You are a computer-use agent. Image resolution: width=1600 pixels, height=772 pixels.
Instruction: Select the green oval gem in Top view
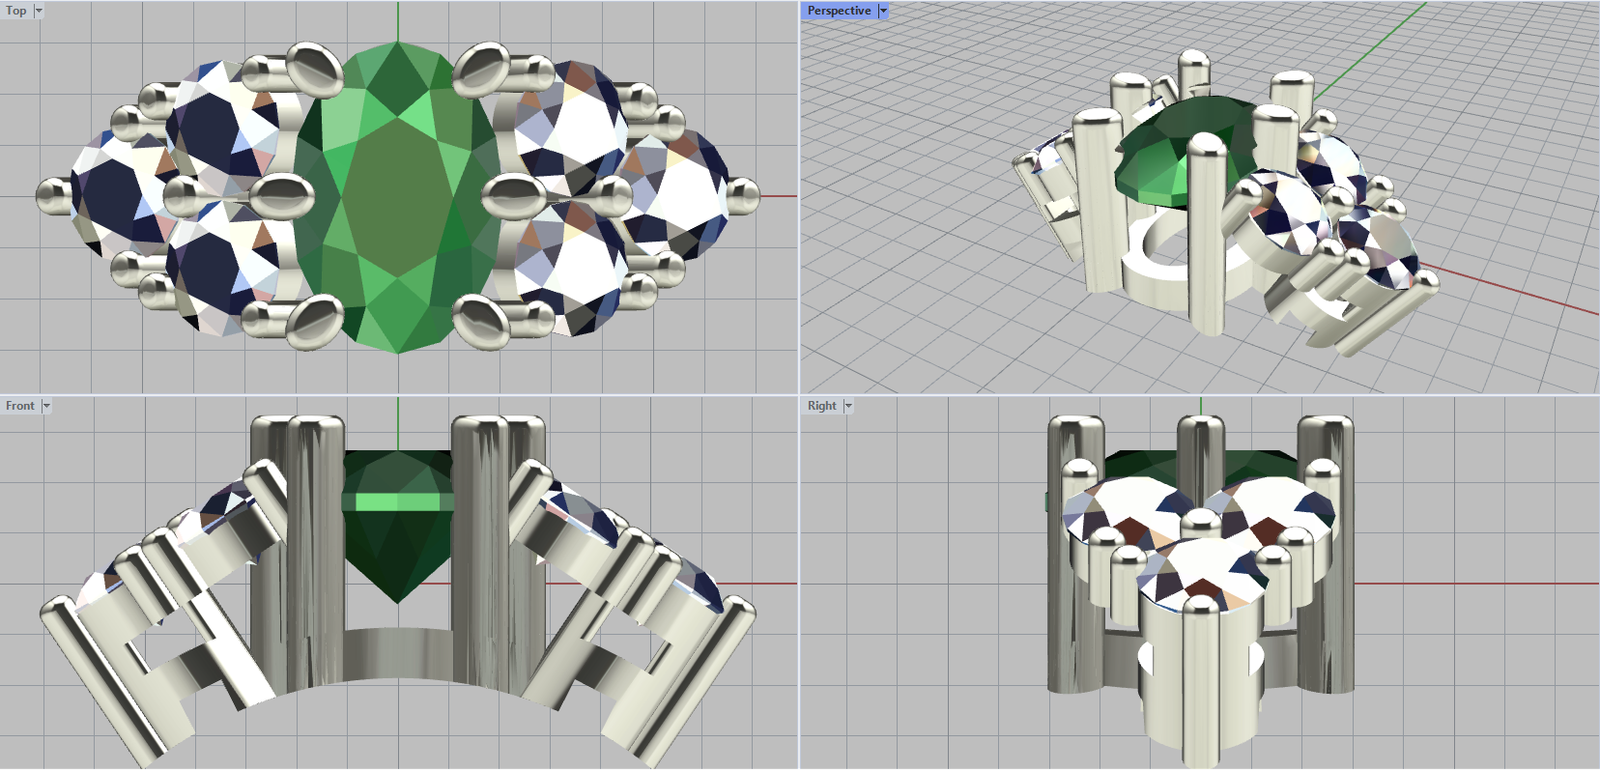coord(398,200)
